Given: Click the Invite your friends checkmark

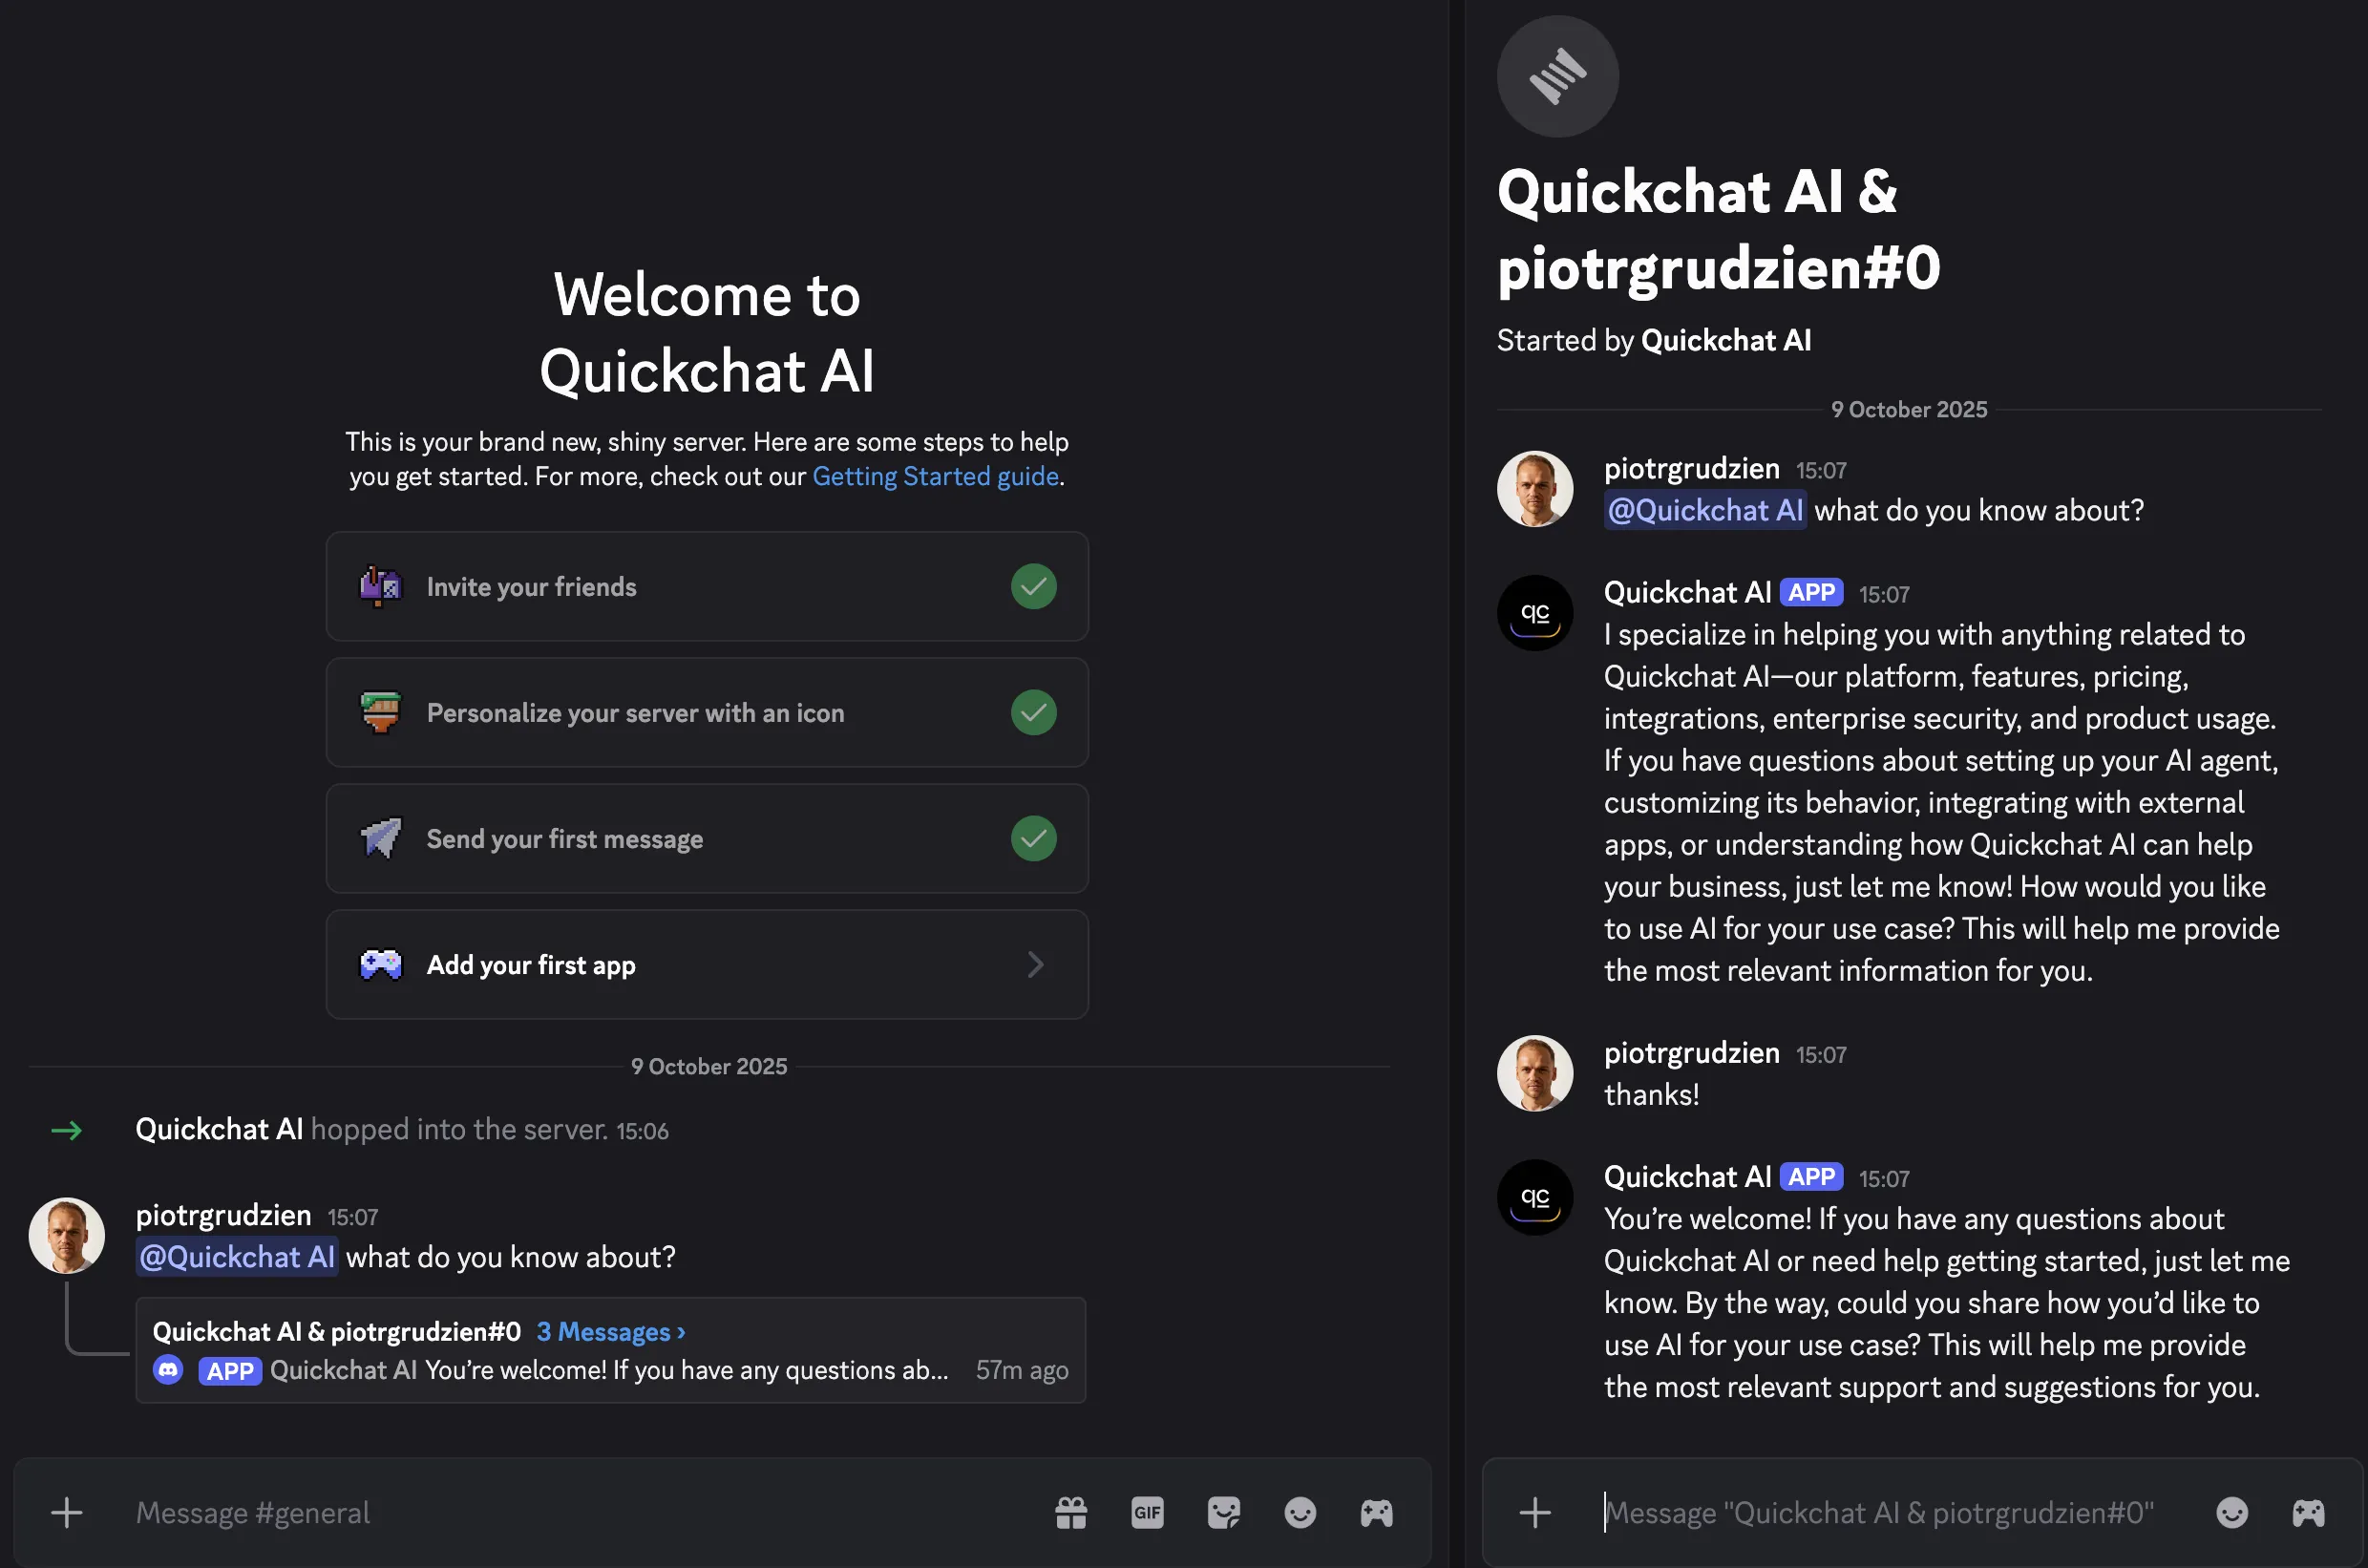Looking at the screenshot, I should click(x=1033, y=586).
